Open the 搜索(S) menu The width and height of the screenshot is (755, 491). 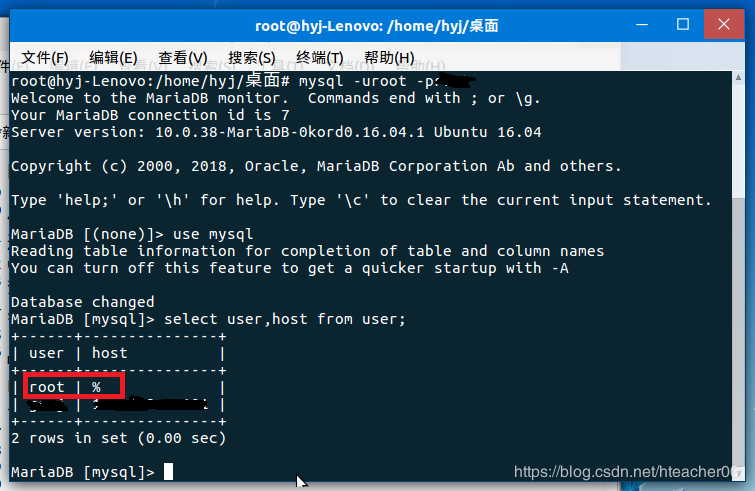[x=251, y=57]
